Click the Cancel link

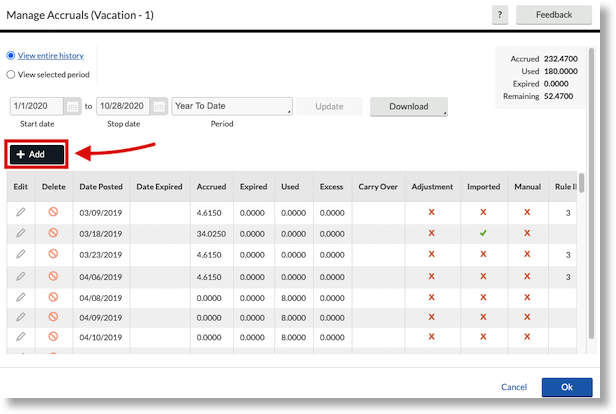point(514,387)
